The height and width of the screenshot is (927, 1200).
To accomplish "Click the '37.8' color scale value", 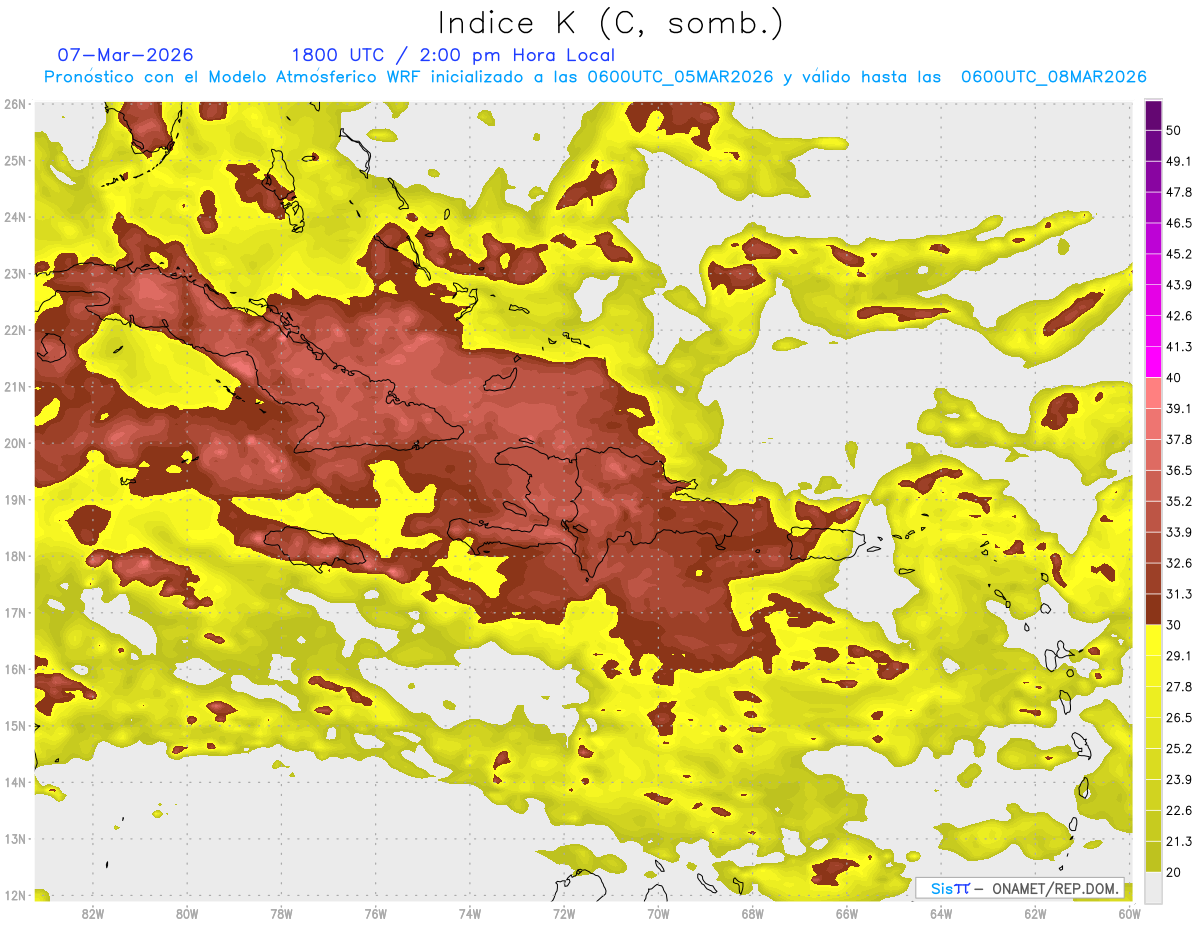I will [x=1179, y=440].
